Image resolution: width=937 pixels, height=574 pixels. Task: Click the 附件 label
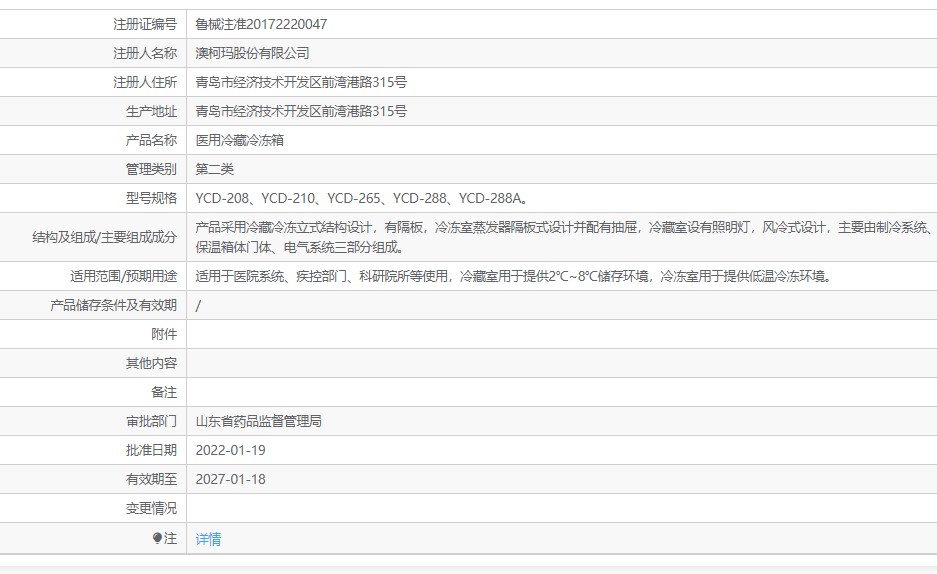coord(164,334)
